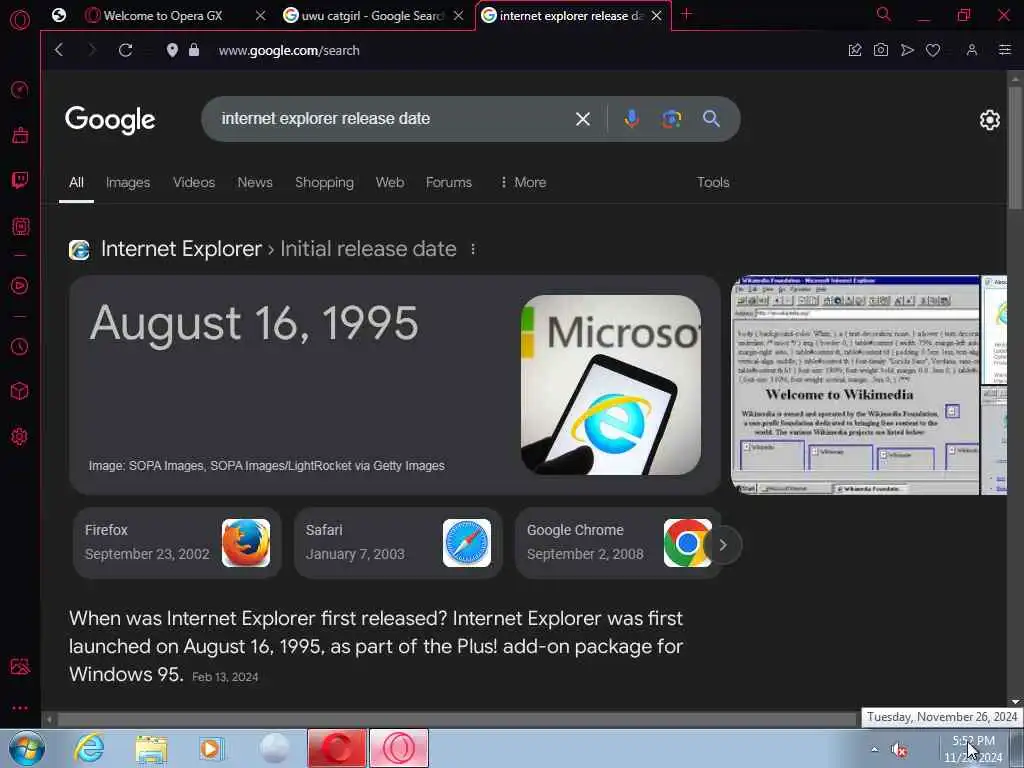Open the Windows Start menu

tap(27, 748)
